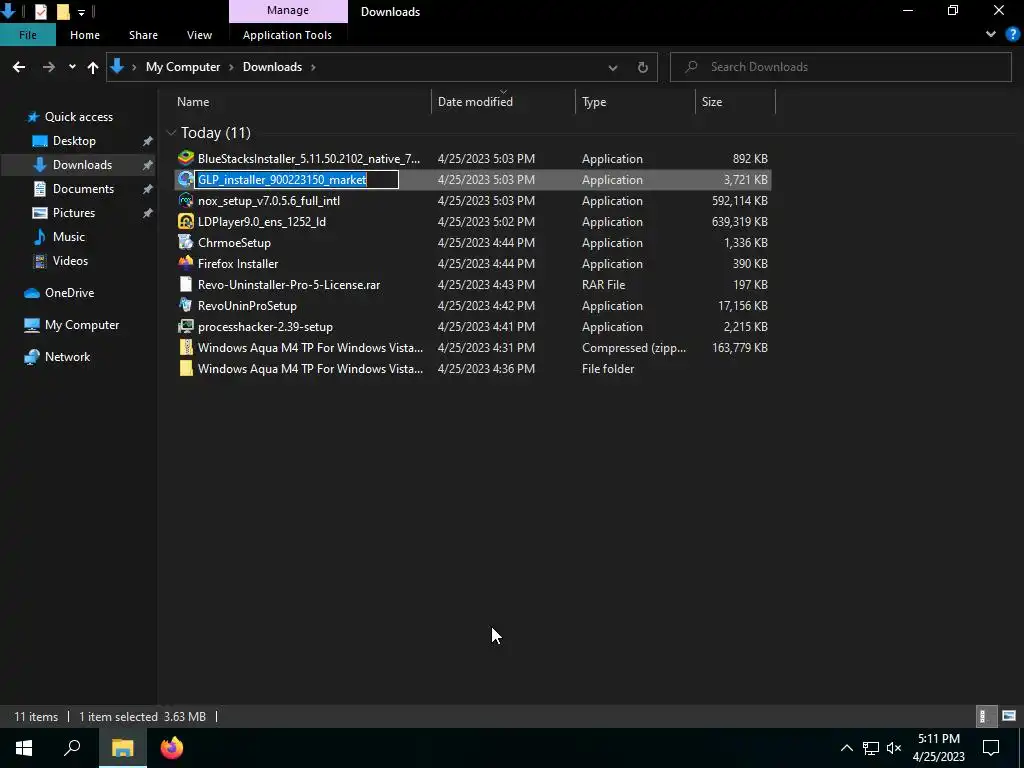Open Quick access in navigation pane
Viewport: 1024px width, 768px height.
[x=78, y=117]
